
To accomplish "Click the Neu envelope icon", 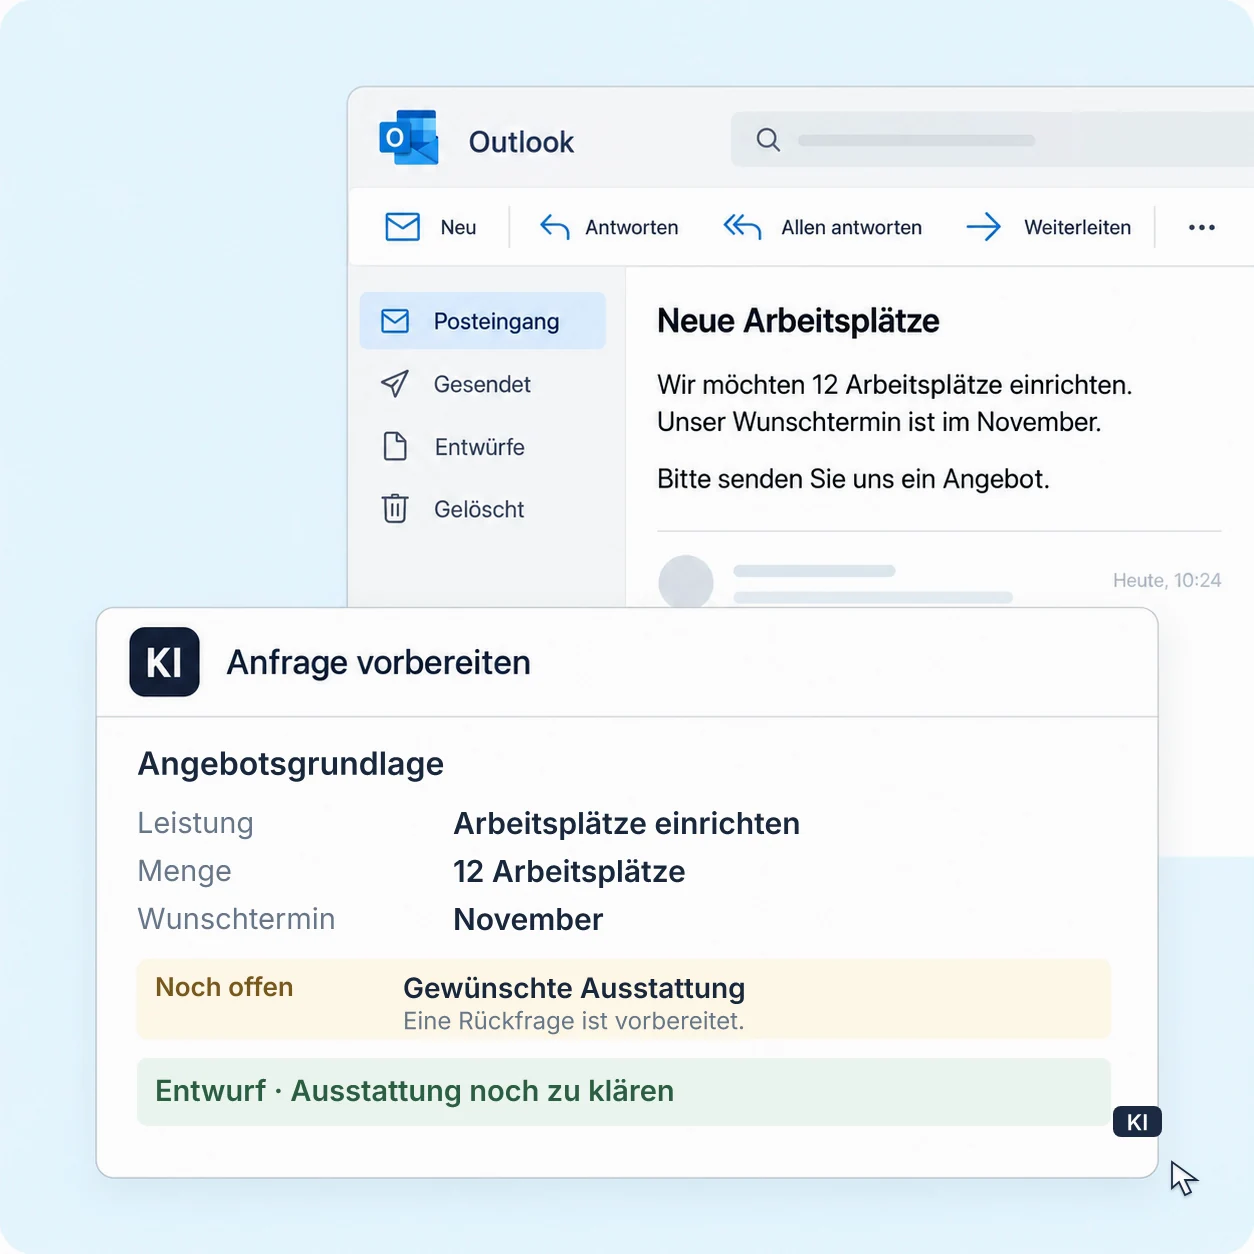I will (x=403, y=227).
